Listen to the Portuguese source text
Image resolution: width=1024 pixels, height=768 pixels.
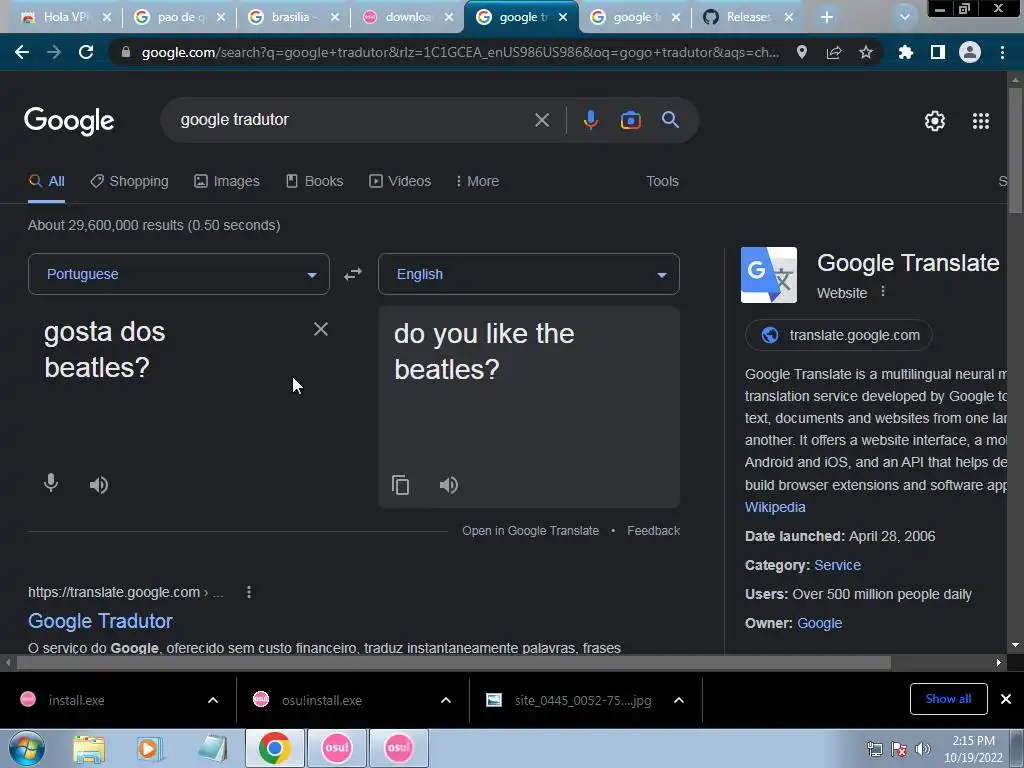tap(99, 485)
